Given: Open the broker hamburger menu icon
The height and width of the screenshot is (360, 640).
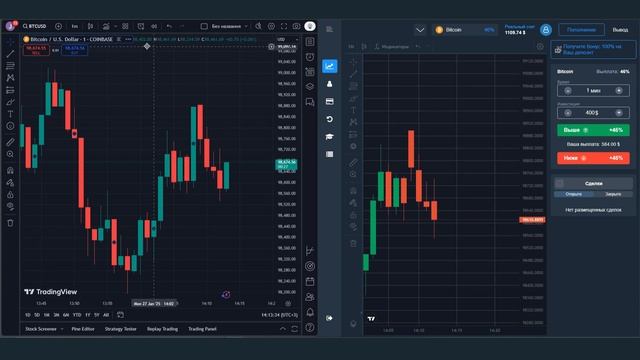Looking at the screenshot, I should click(x=329, y=29).
